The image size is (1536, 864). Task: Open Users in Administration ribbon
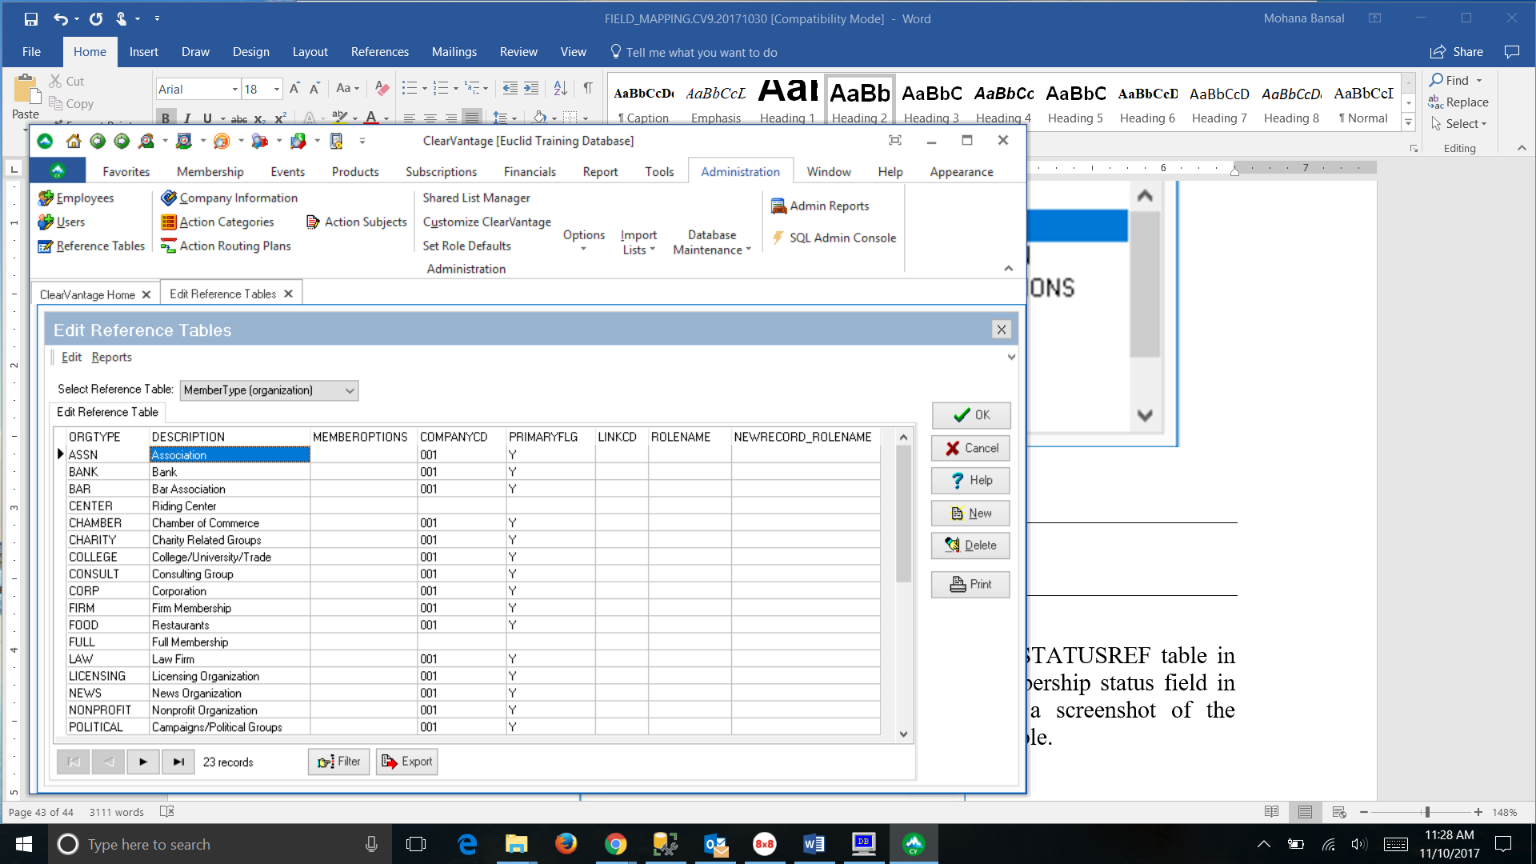point(62,222)
